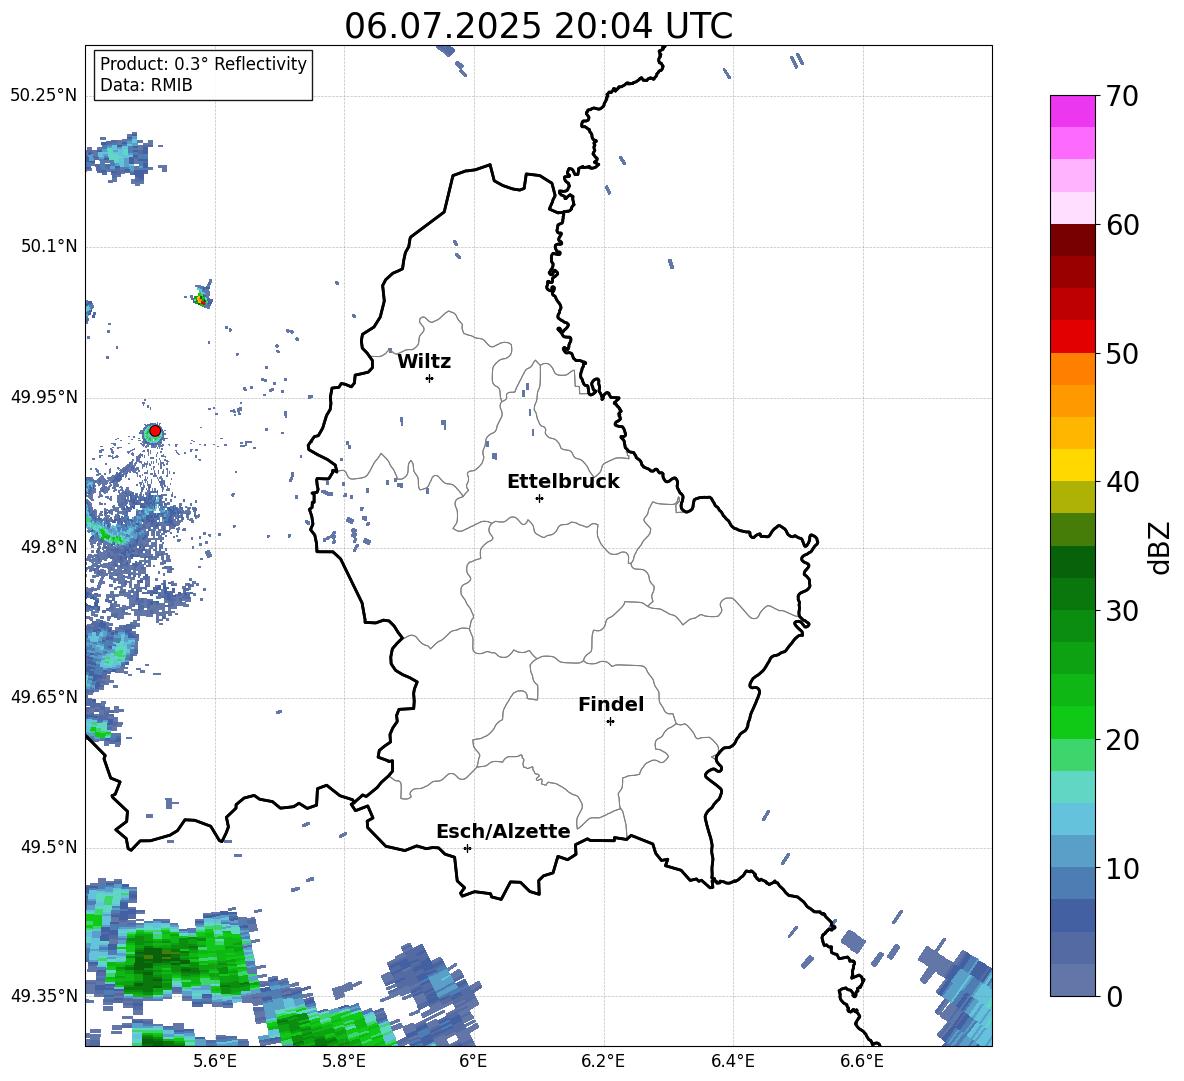Click the 6.4°E longitude label
Image resolution: width=1184 pixels, height=1081 pixels.
click(732, 1061)
